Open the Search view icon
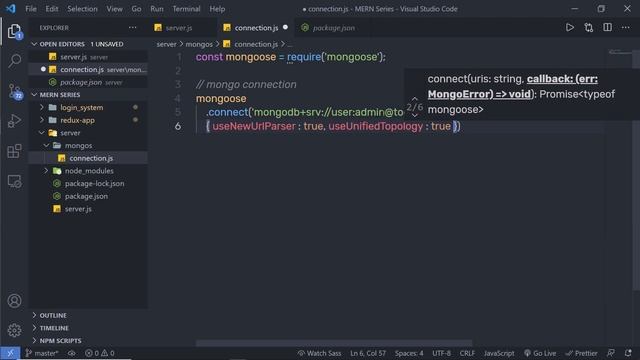Viewport: 640px width, 360px height. click(x=14, y=61)
